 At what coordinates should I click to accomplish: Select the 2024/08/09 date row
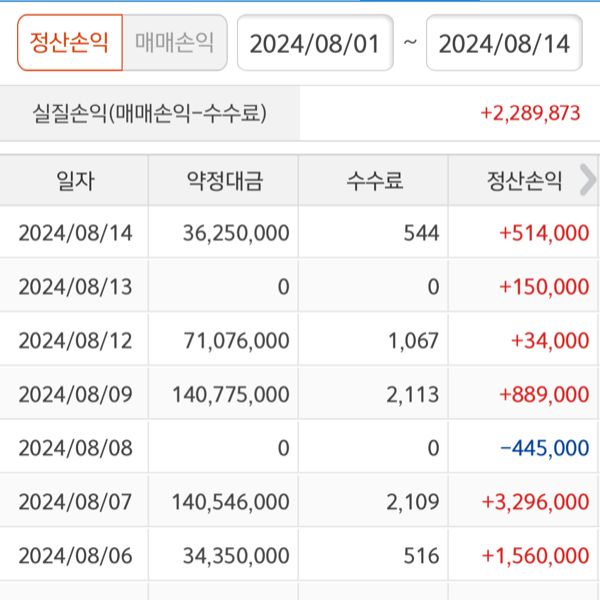click(76, 395)
